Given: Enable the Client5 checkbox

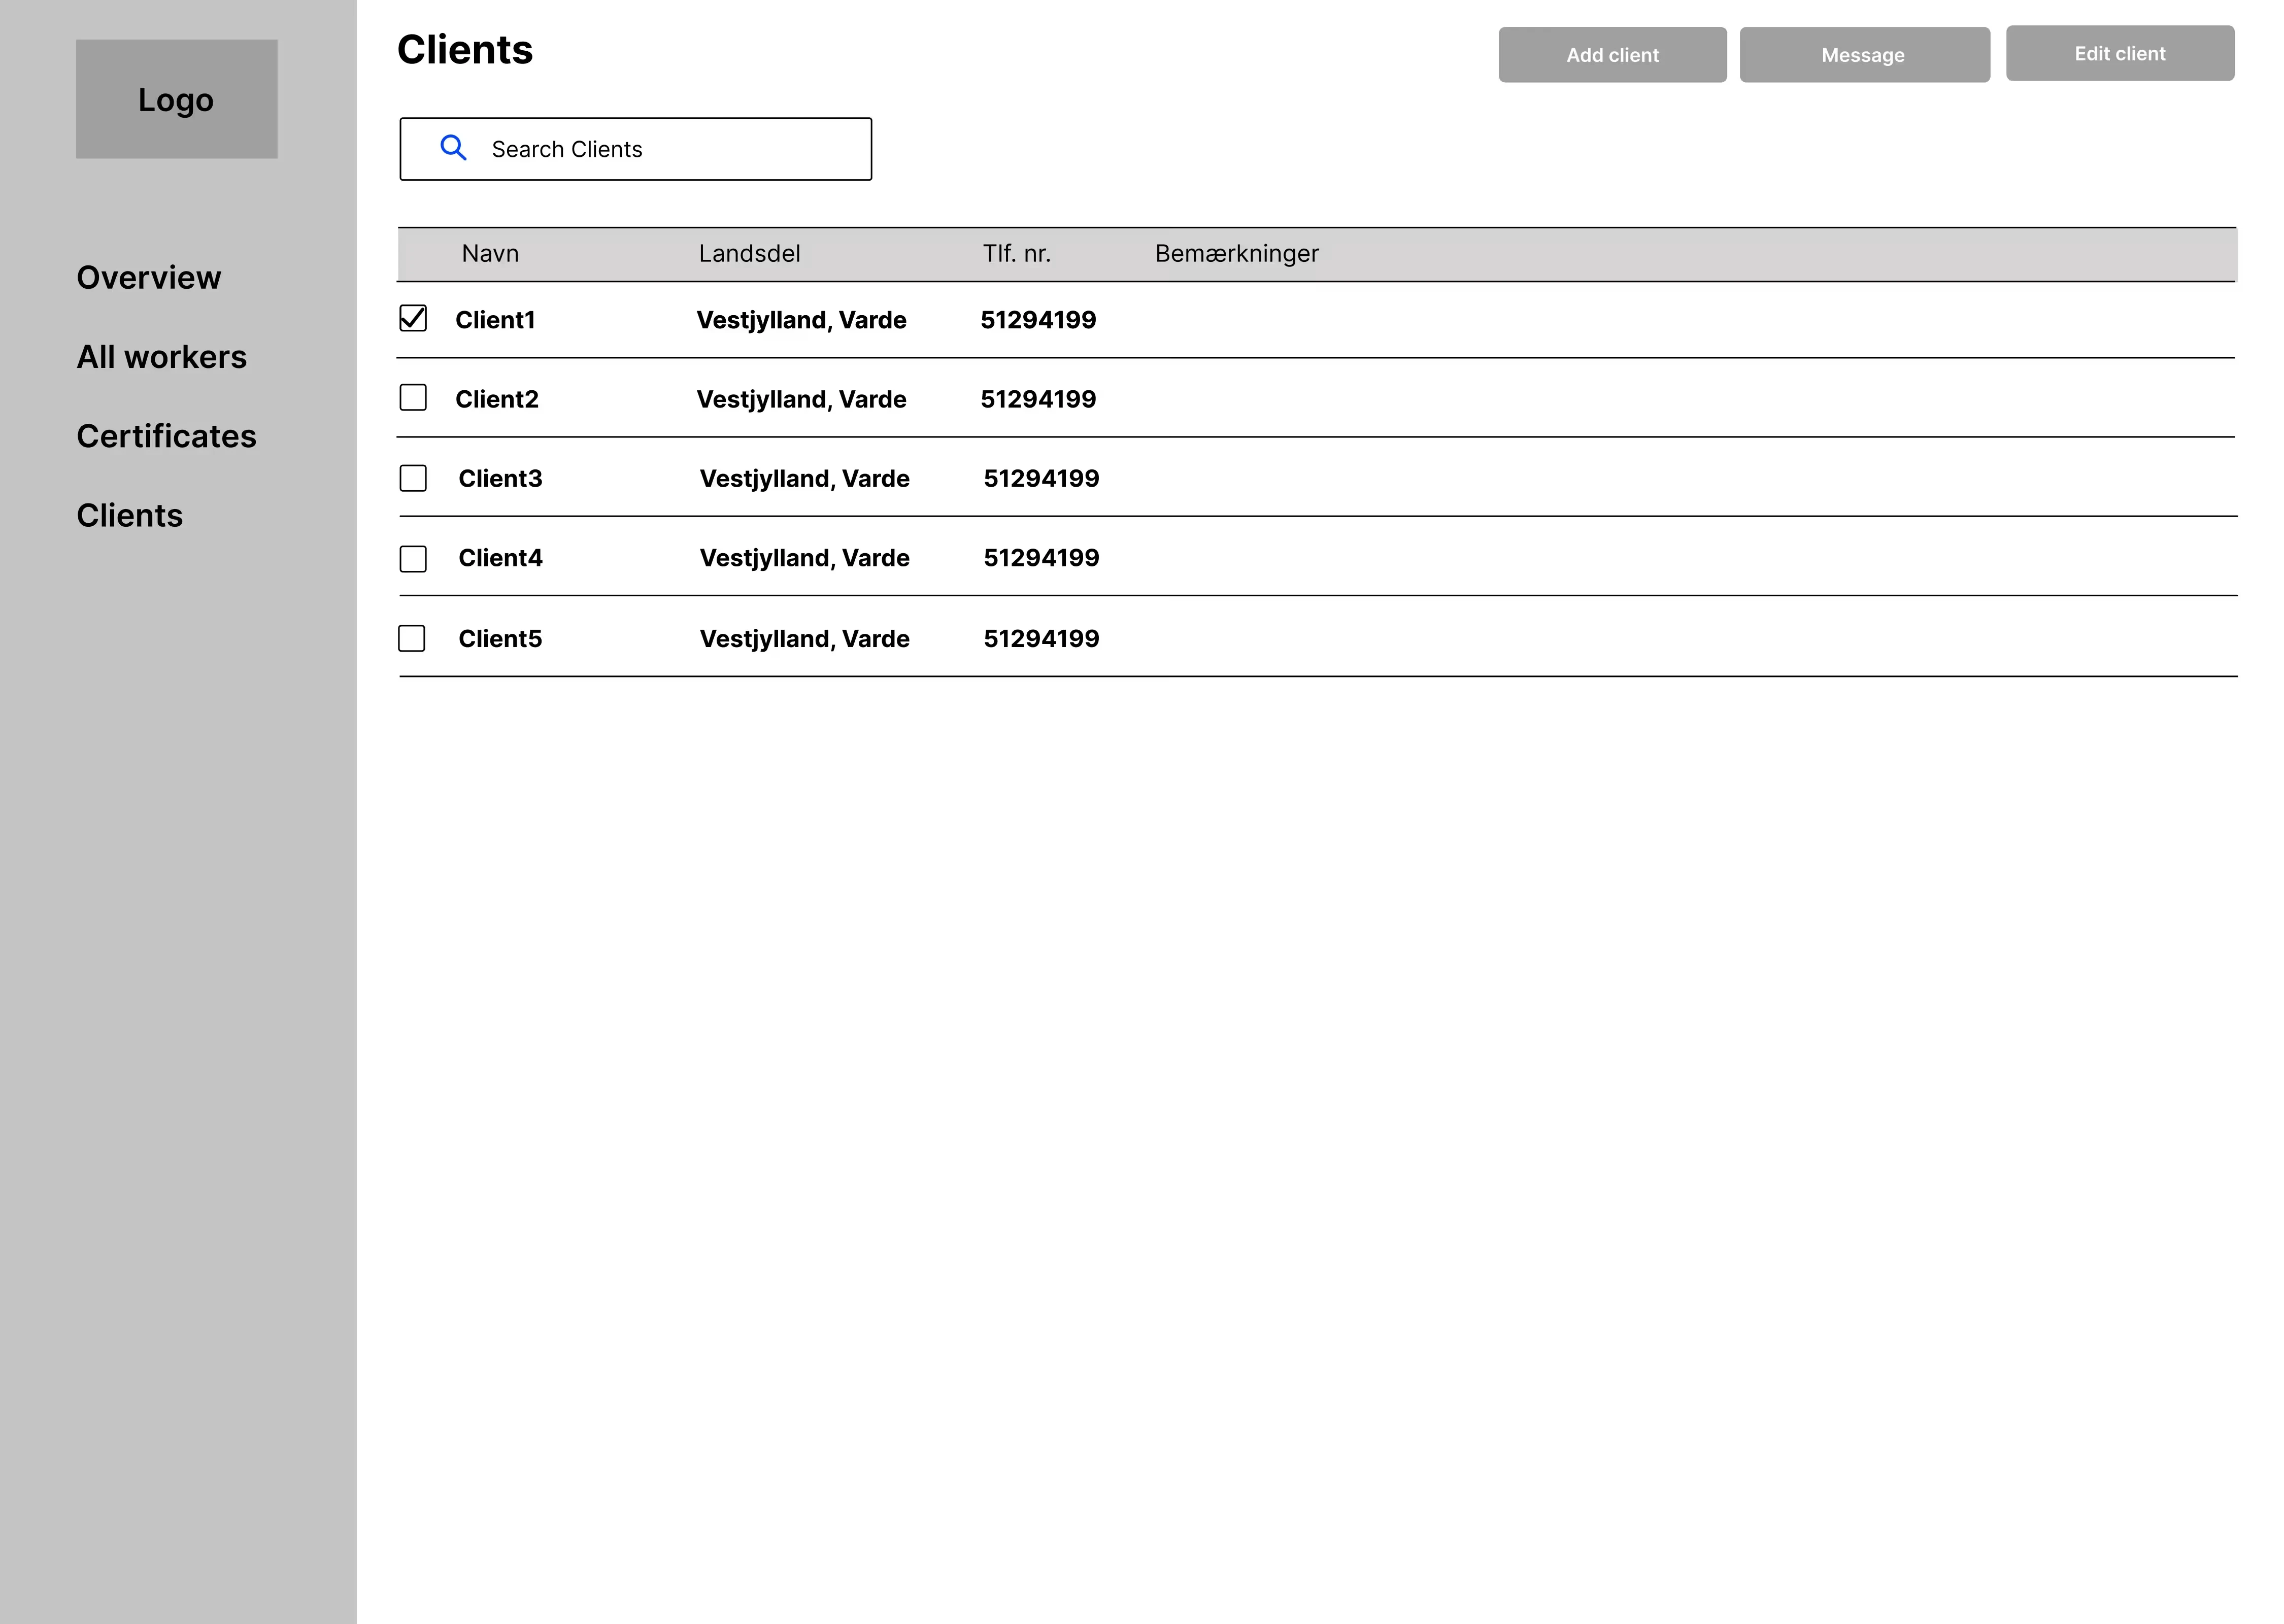Looking at the screenshot, I should click(412, 638).
